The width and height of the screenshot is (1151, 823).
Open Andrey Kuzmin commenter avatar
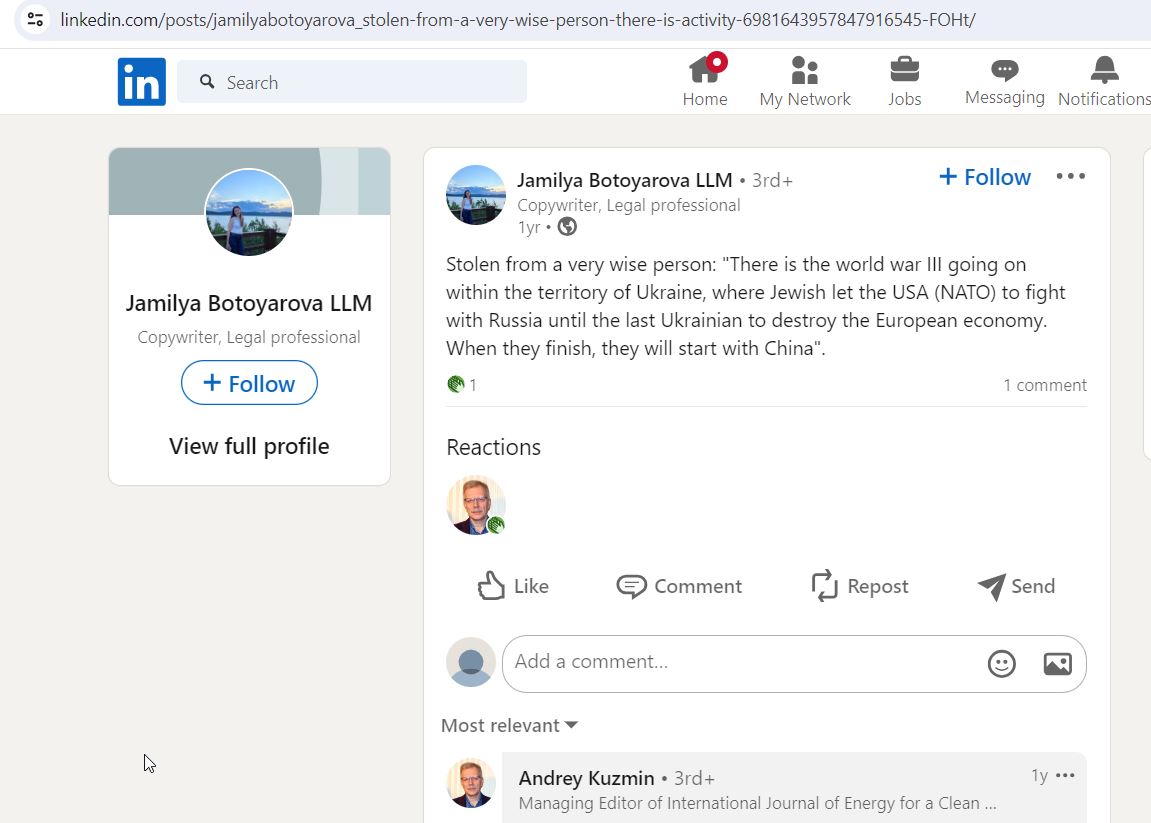tap(471, 783)
